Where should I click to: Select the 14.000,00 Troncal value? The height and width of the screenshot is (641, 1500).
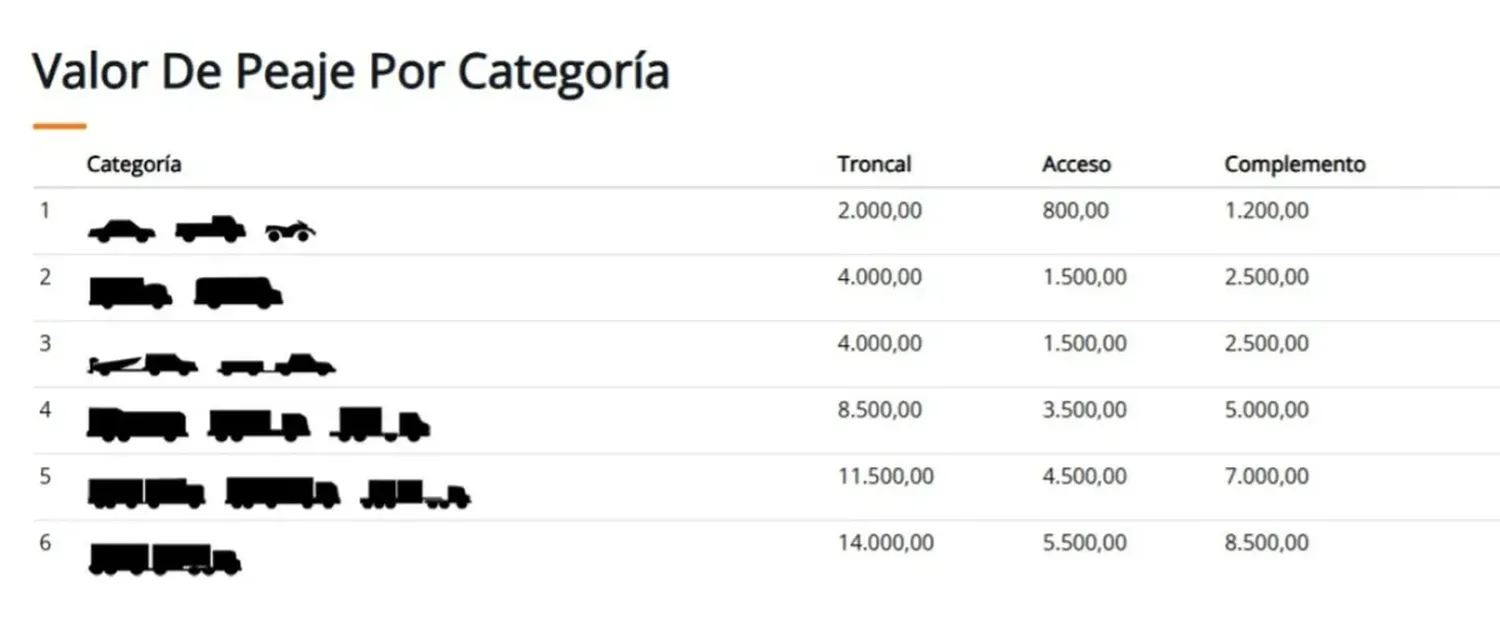tap(886, 543)
